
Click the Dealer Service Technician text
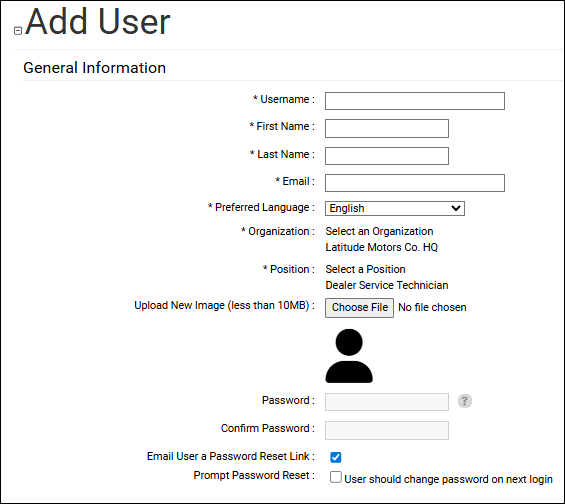(x=387, y=285)
